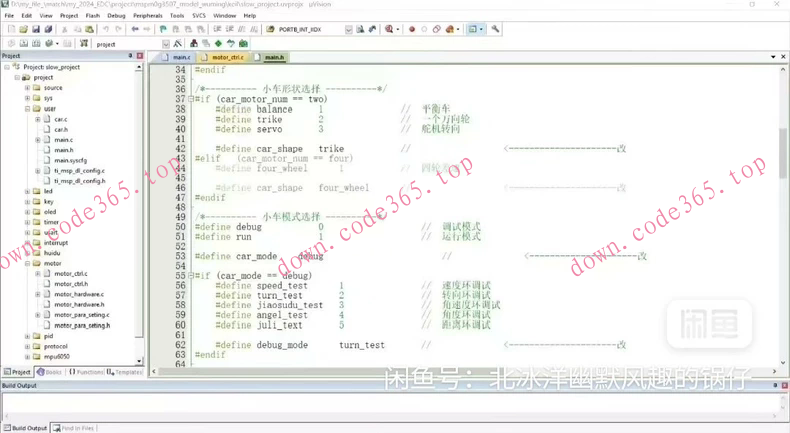Switch to the main.c editor tab
This screenshot has width=790, height=433.
[x=177, y=57]
